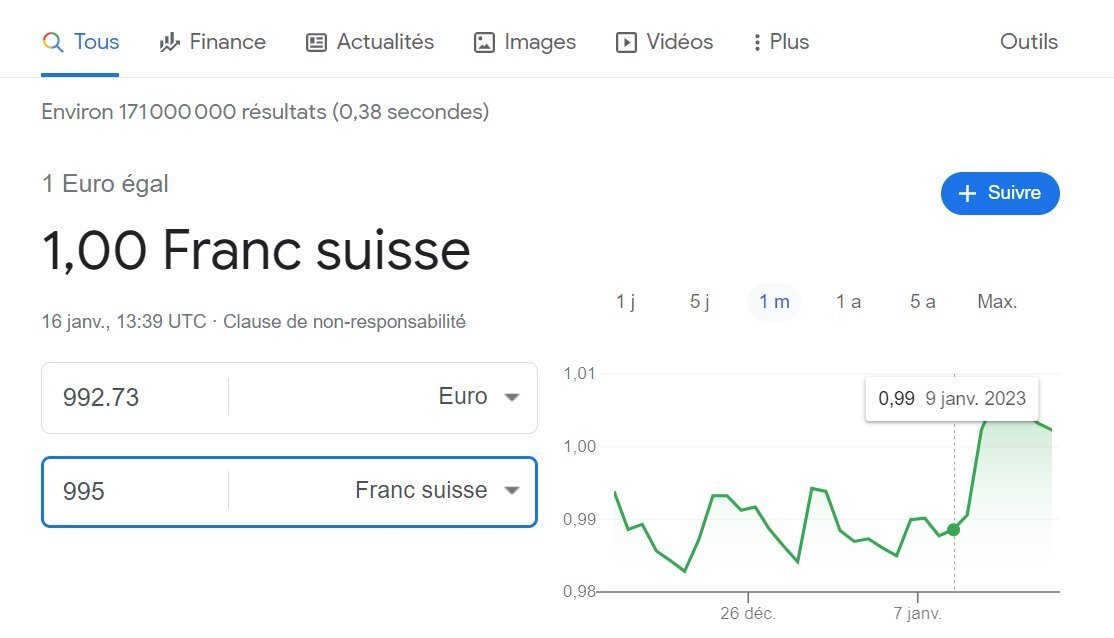Screen dimensions: 1114x638
Task: Open the Outils menu
Action: (1028, 42)
